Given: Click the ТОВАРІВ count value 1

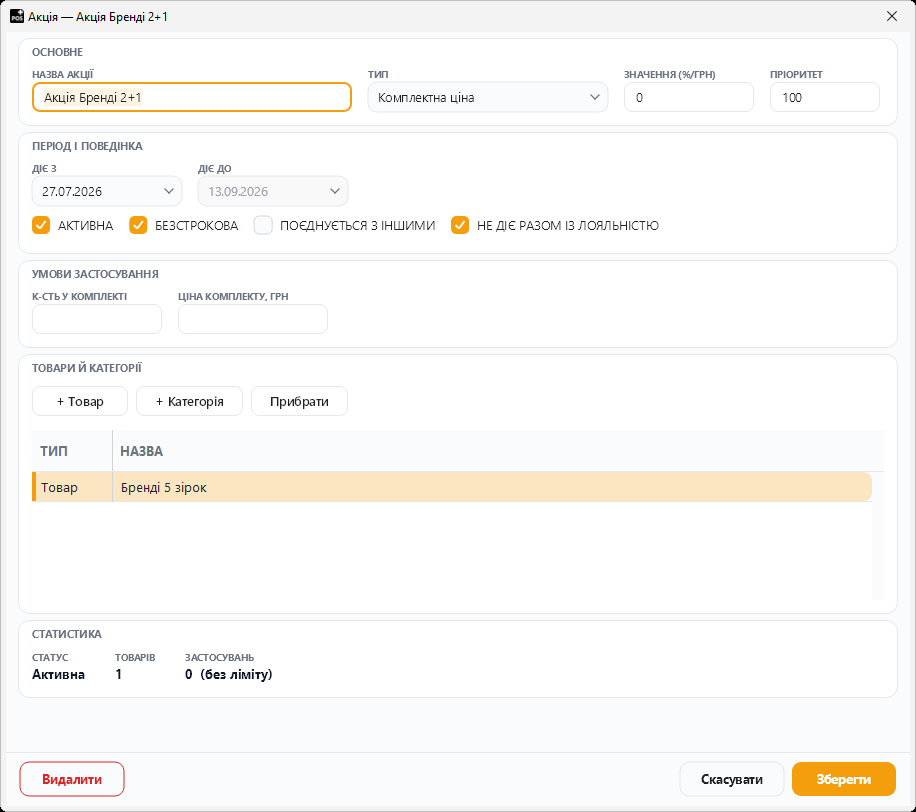Looking at the screenshot, I should click(x=119, y=674).
